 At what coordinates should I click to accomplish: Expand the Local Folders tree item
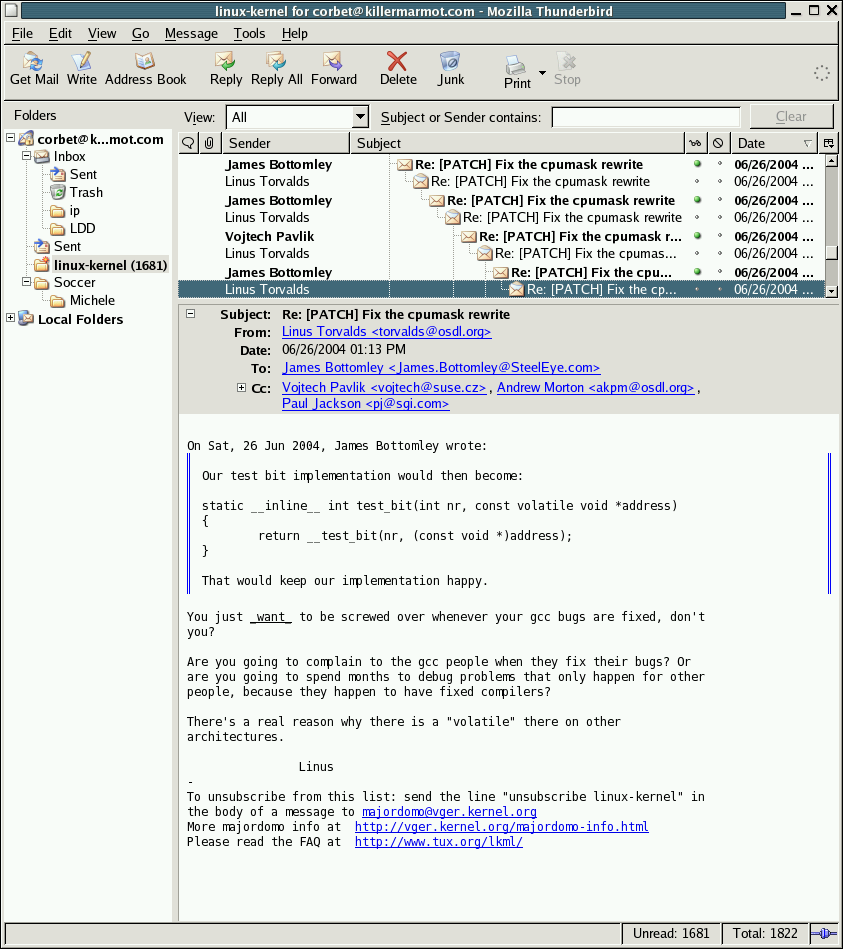tap(10, 319)
